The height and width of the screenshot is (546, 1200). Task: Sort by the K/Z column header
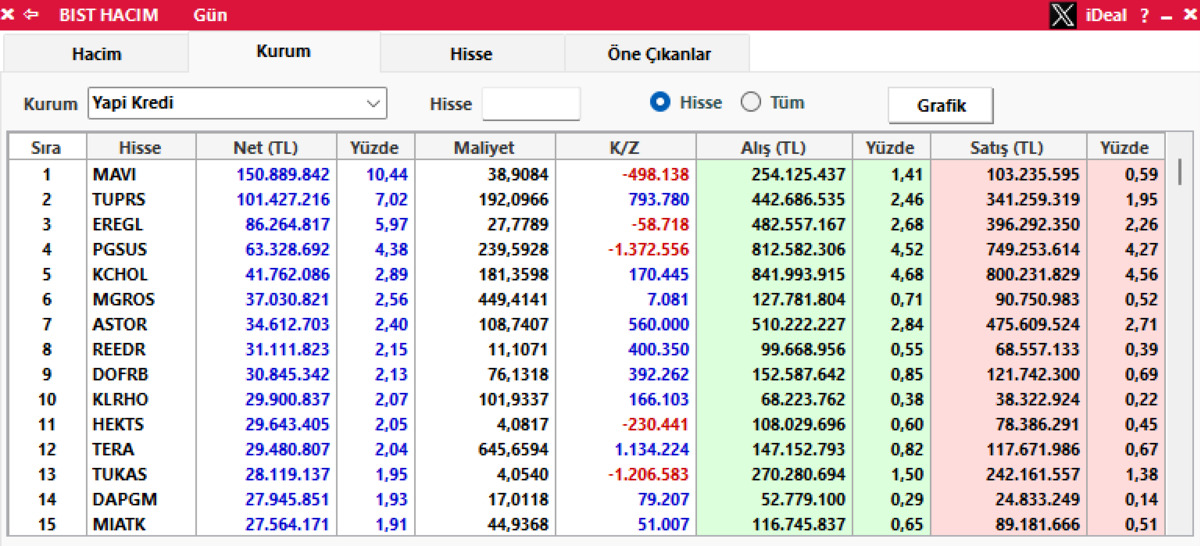coord(624,148)
